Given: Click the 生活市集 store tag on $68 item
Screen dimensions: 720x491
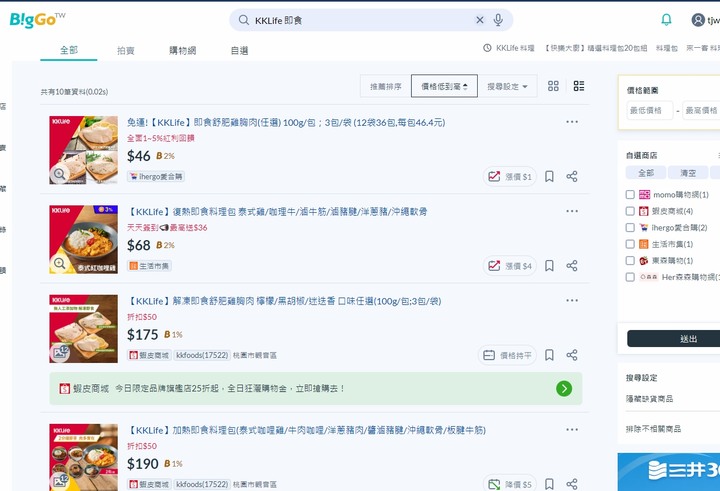Looking at the screenshot, I should (149, 265).
